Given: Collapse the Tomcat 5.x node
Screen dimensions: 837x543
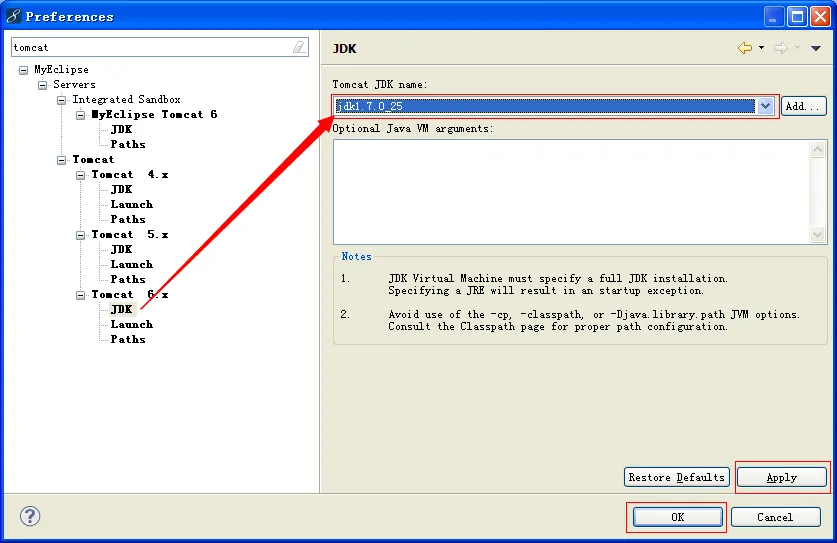Looking at the screenshot, I should 81,235.
